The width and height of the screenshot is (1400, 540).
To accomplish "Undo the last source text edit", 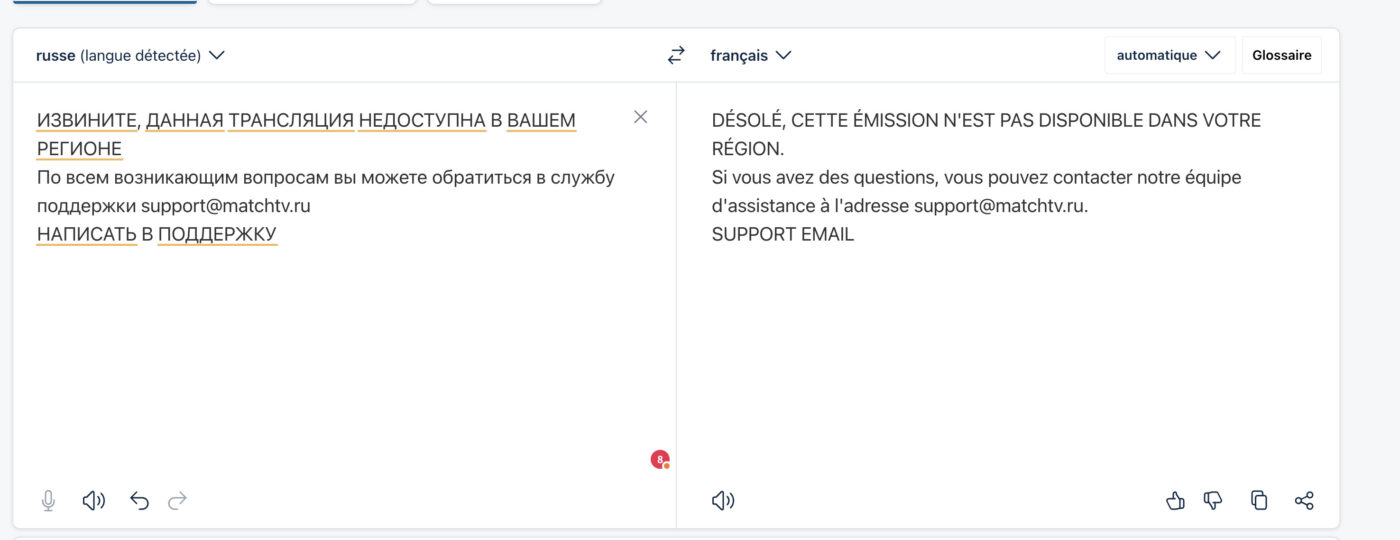I will click(x=139, y=501).
